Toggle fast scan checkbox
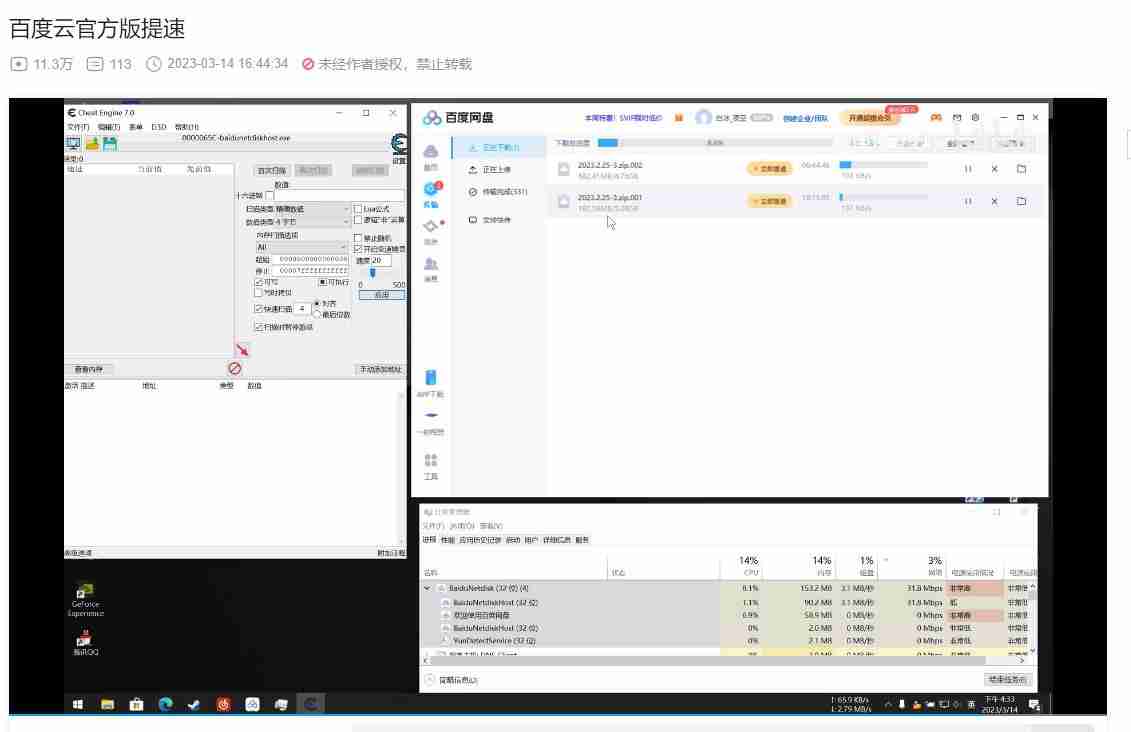The width and height of the screenshot is (1131, 732). click(259, 309)
